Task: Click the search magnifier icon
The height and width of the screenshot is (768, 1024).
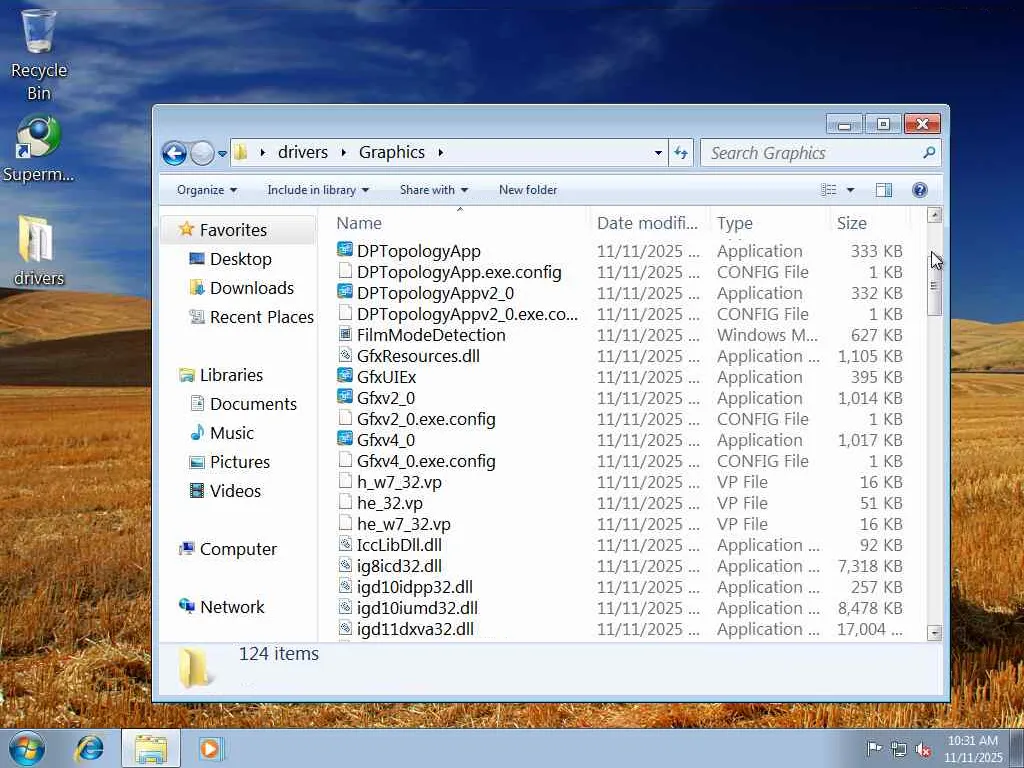Action: 929,152
